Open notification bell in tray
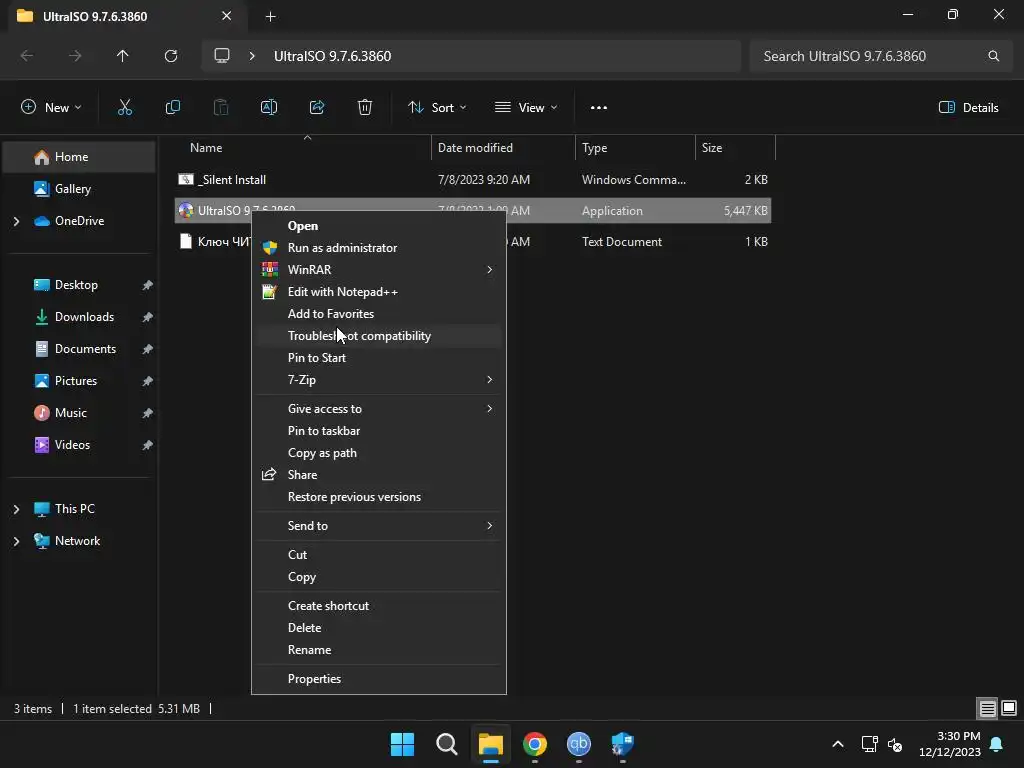 pos(997,744)
